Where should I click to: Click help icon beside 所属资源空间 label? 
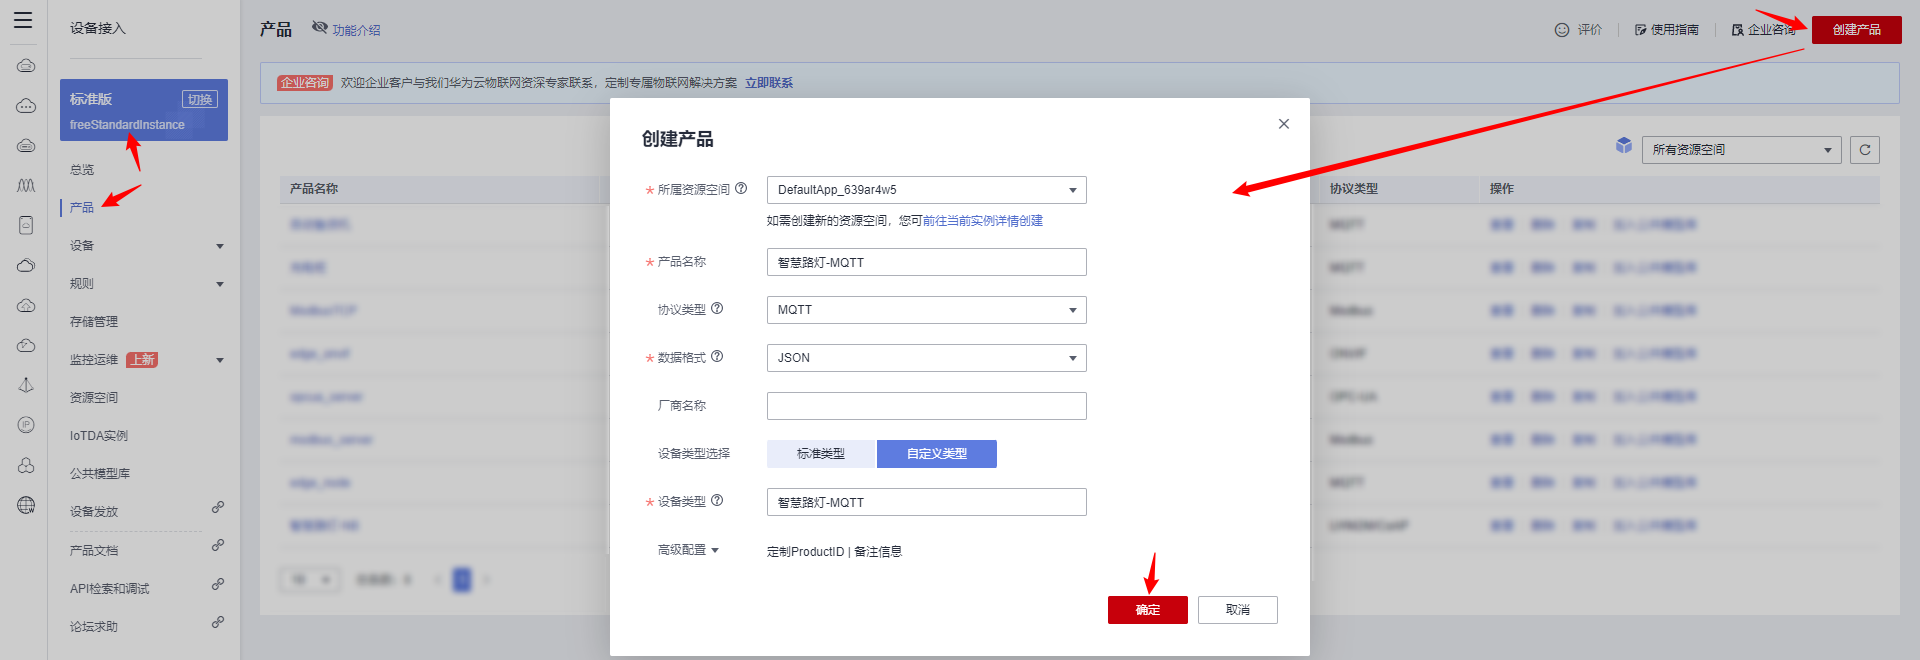(x=741, y=188)
